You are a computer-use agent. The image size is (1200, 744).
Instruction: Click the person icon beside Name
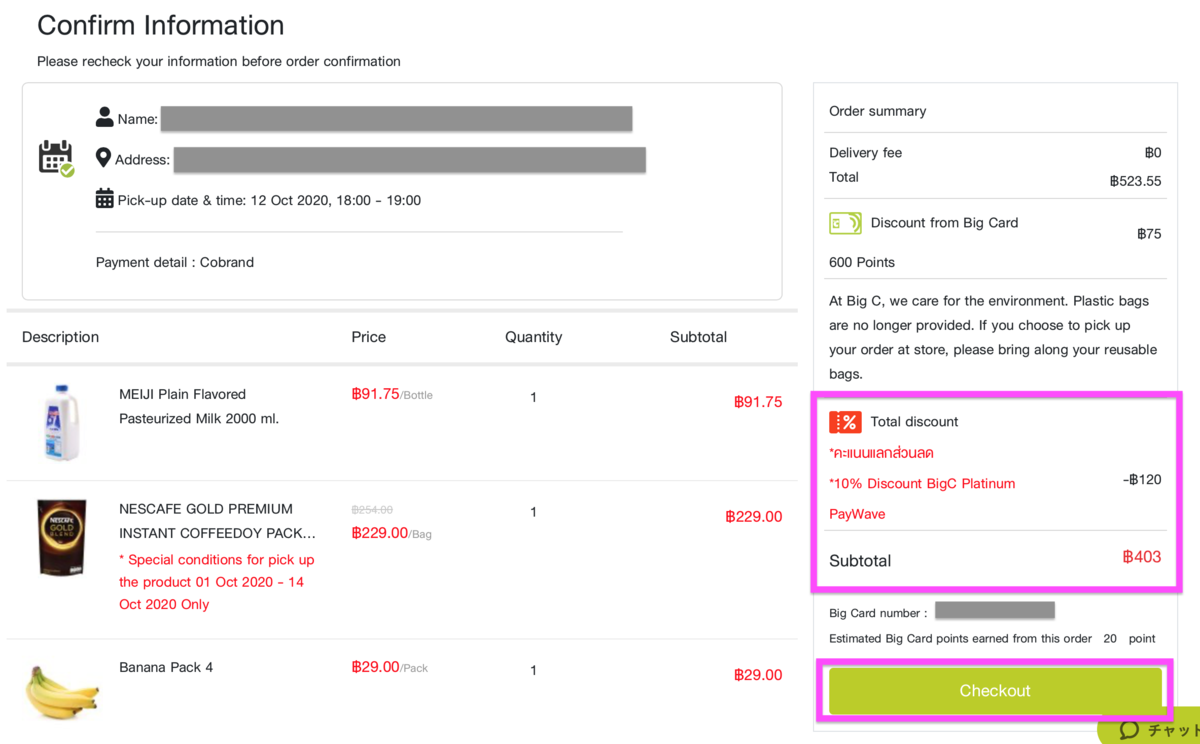coord(104,117)
